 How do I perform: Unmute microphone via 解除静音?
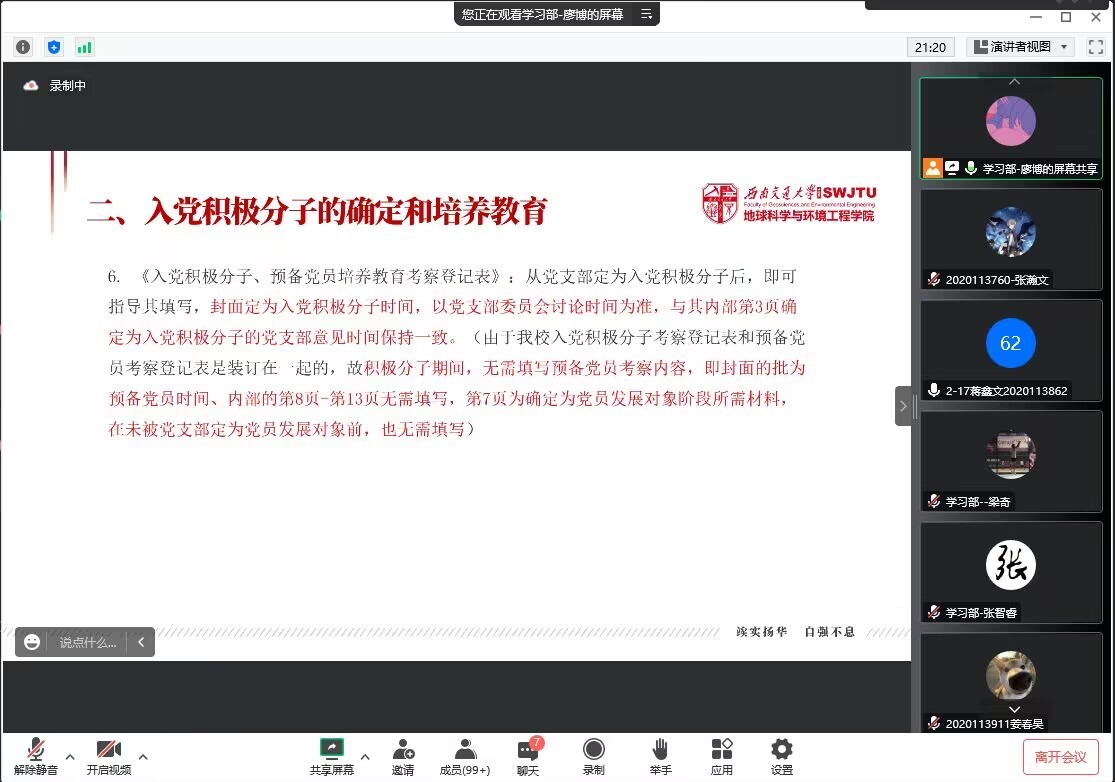[x=36, y=757]
